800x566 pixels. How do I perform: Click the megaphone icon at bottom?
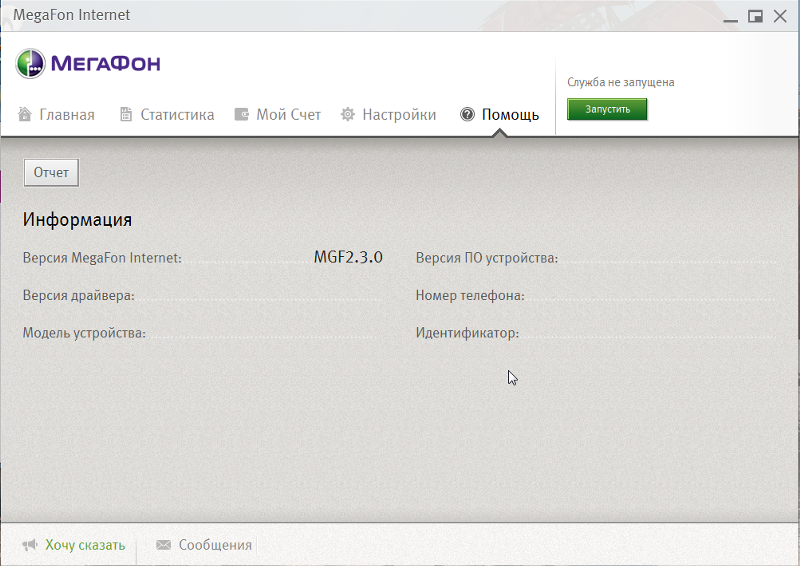(x=30, y=545)
